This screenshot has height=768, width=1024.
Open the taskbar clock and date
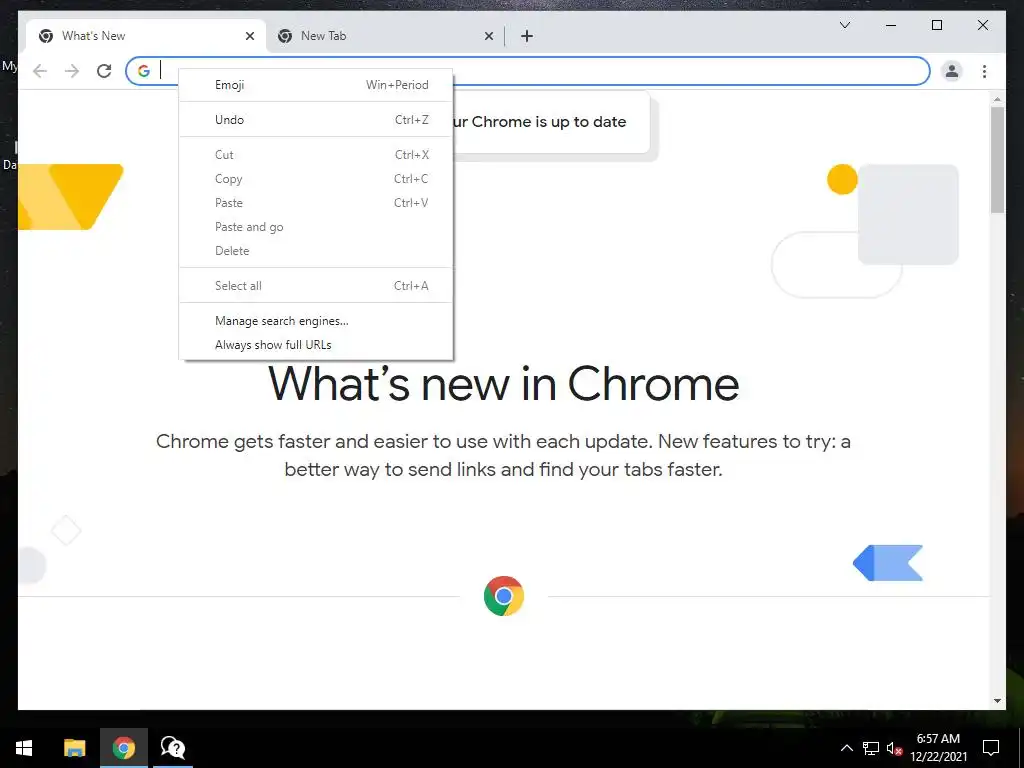click(x=938, y=748)
